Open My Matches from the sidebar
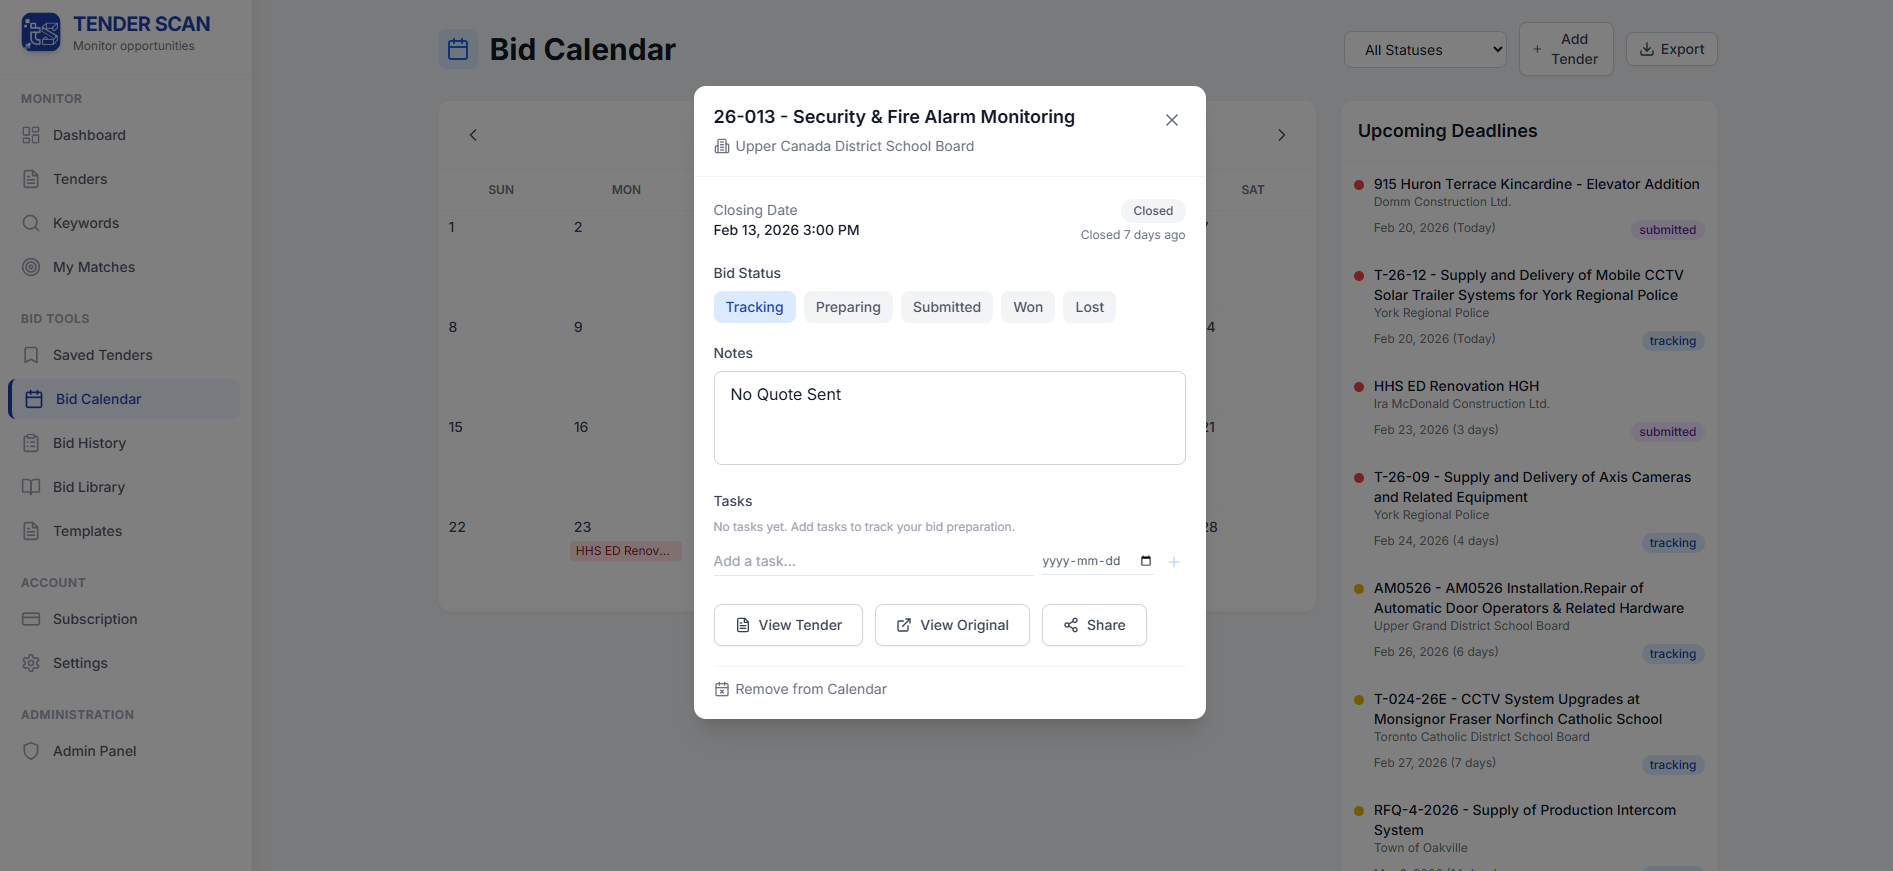1893x871 pixels. (x=94, y=267)
